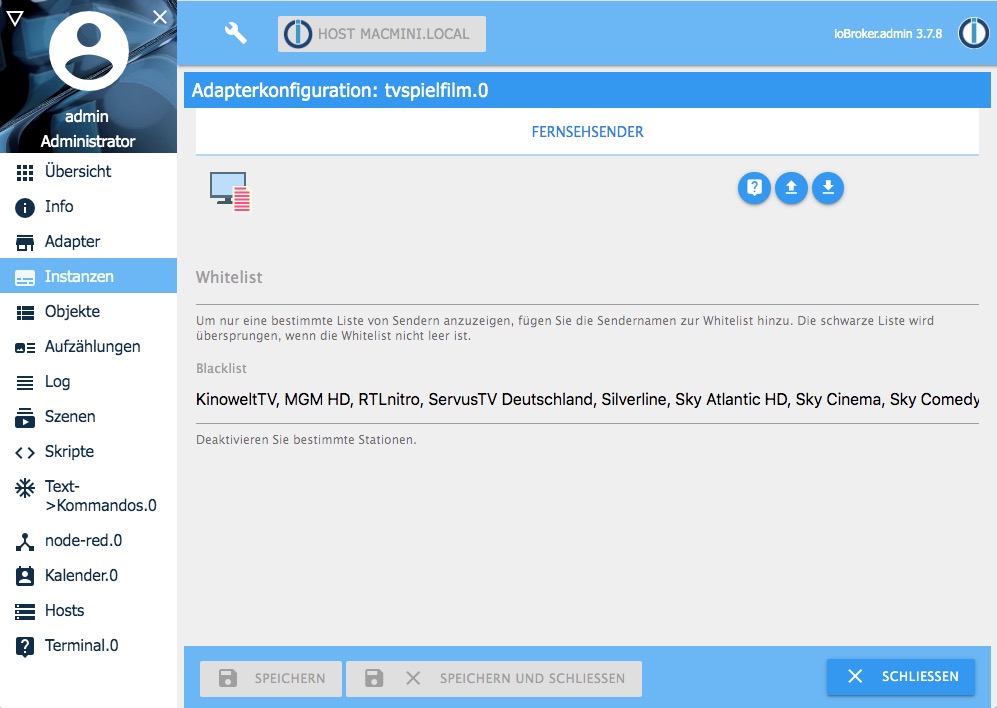Open Terminal.0 menu entry
This screenshot has height=708, width=997.
coord(88,646)
